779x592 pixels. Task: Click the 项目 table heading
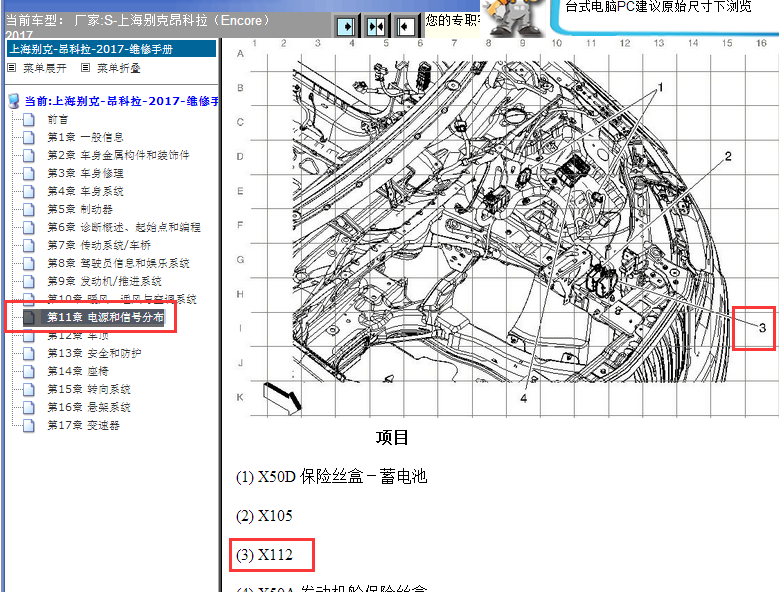point(392,438)
